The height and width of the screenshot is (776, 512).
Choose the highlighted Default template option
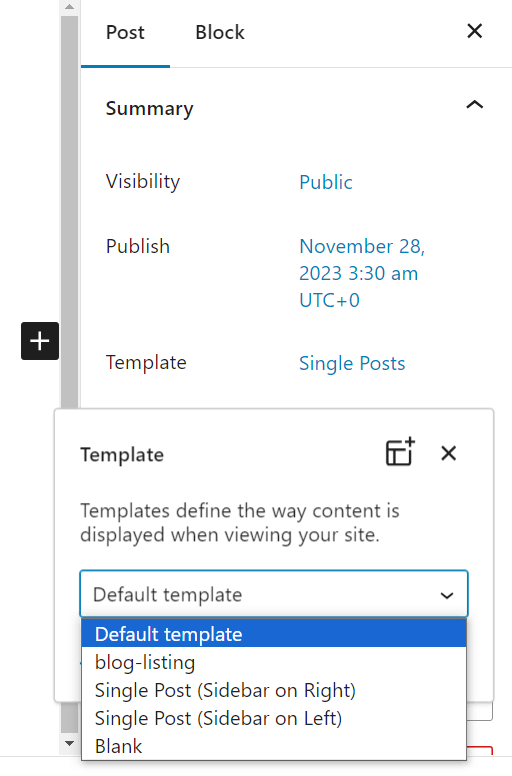[x=274, y=634]
